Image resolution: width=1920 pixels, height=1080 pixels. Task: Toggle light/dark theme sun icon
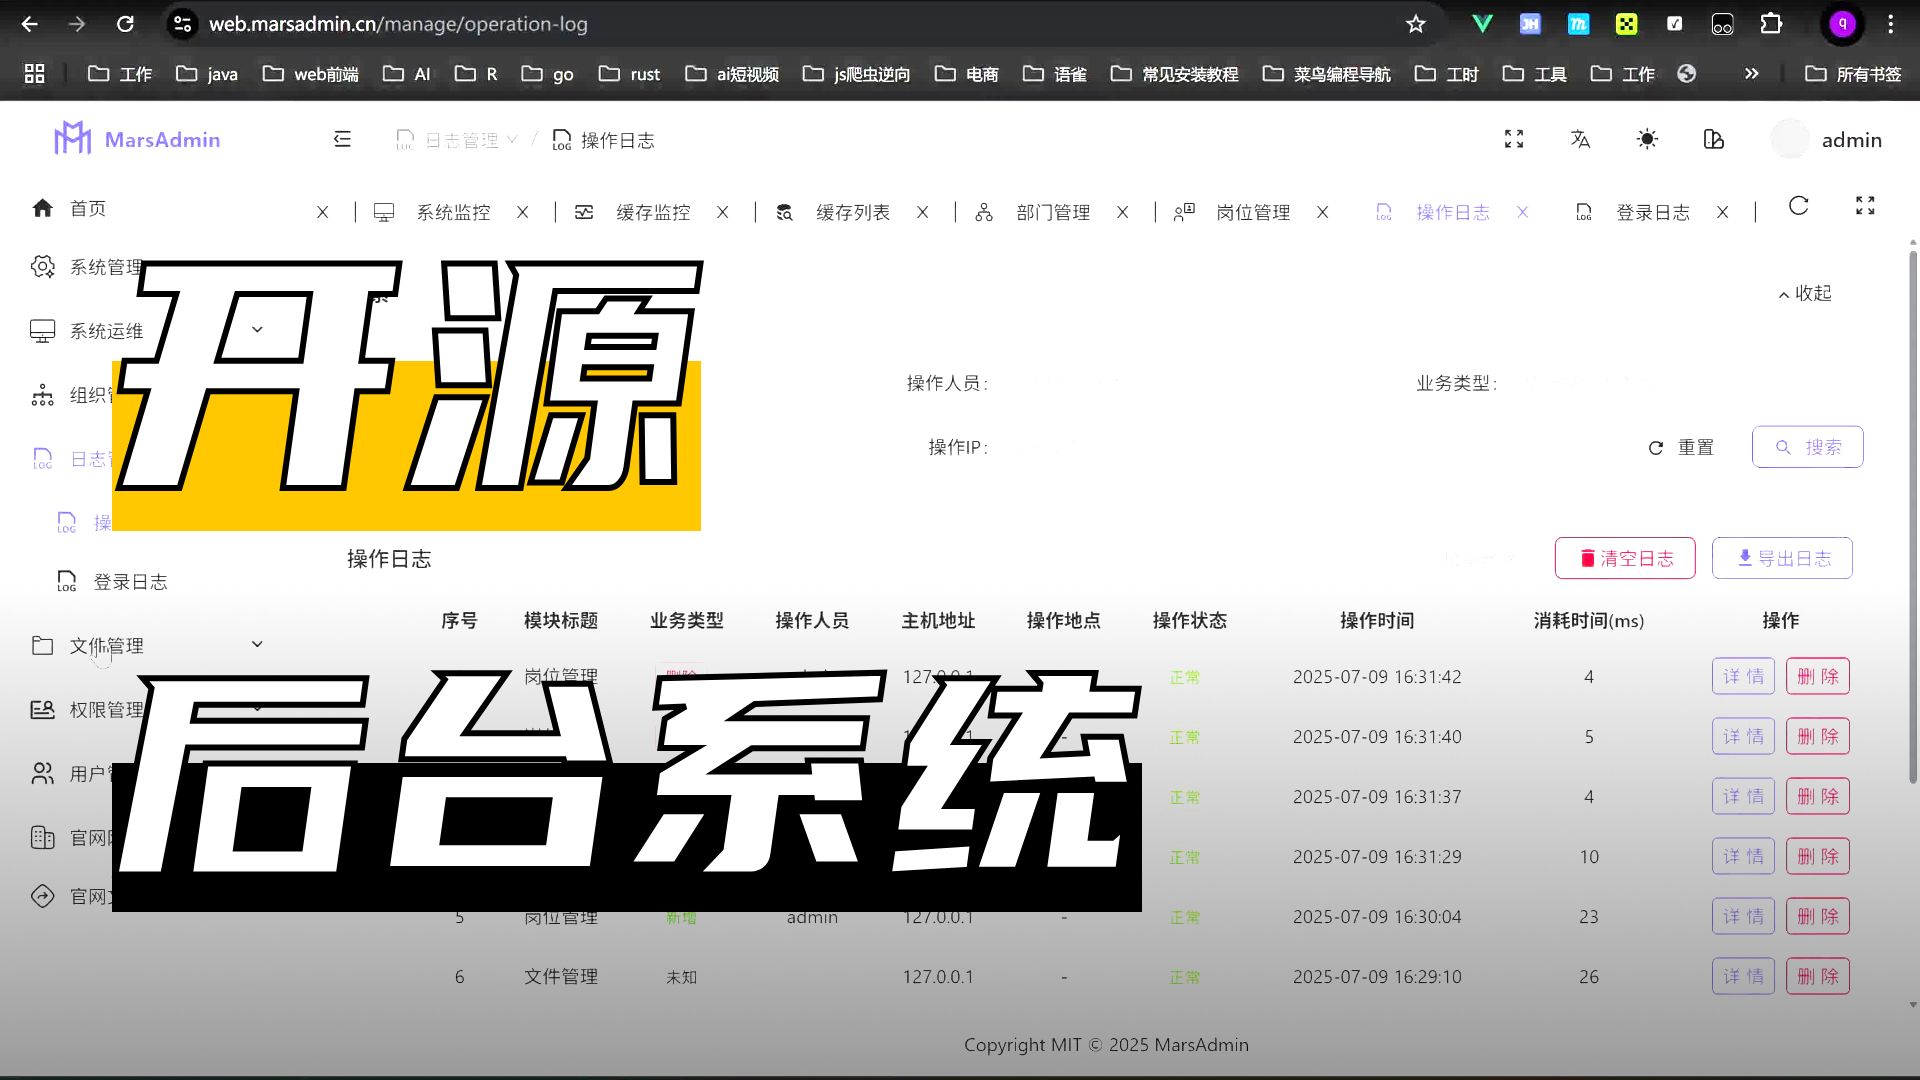click(x=1647, y=139)
